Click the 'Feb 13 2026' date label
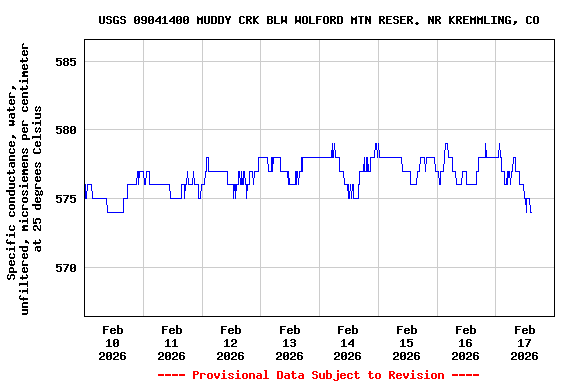This screenshot has width=576, height=384. (289, 343)
